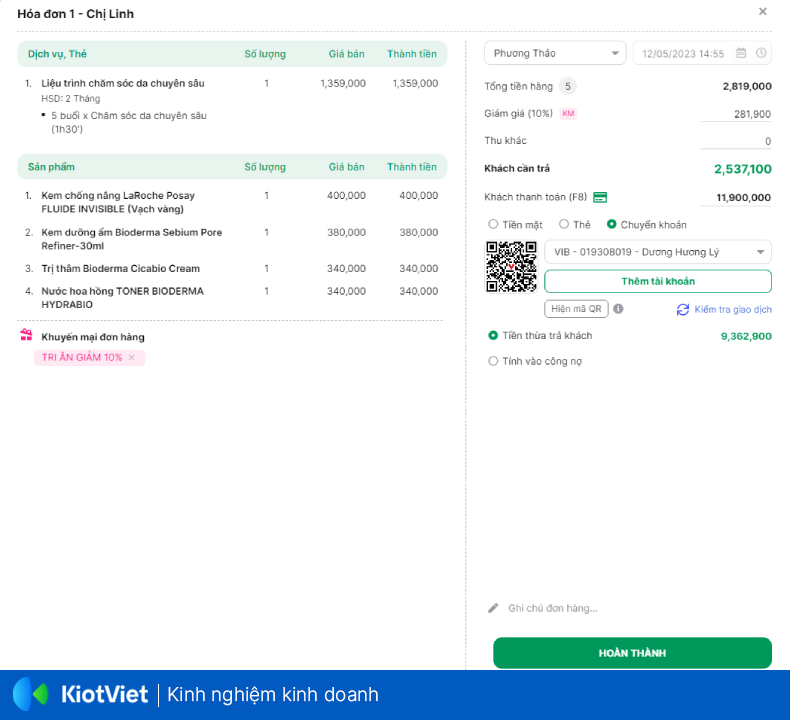Click the HOÀN THÀNH button
This screenshot has width=790, height=720.
632,653
